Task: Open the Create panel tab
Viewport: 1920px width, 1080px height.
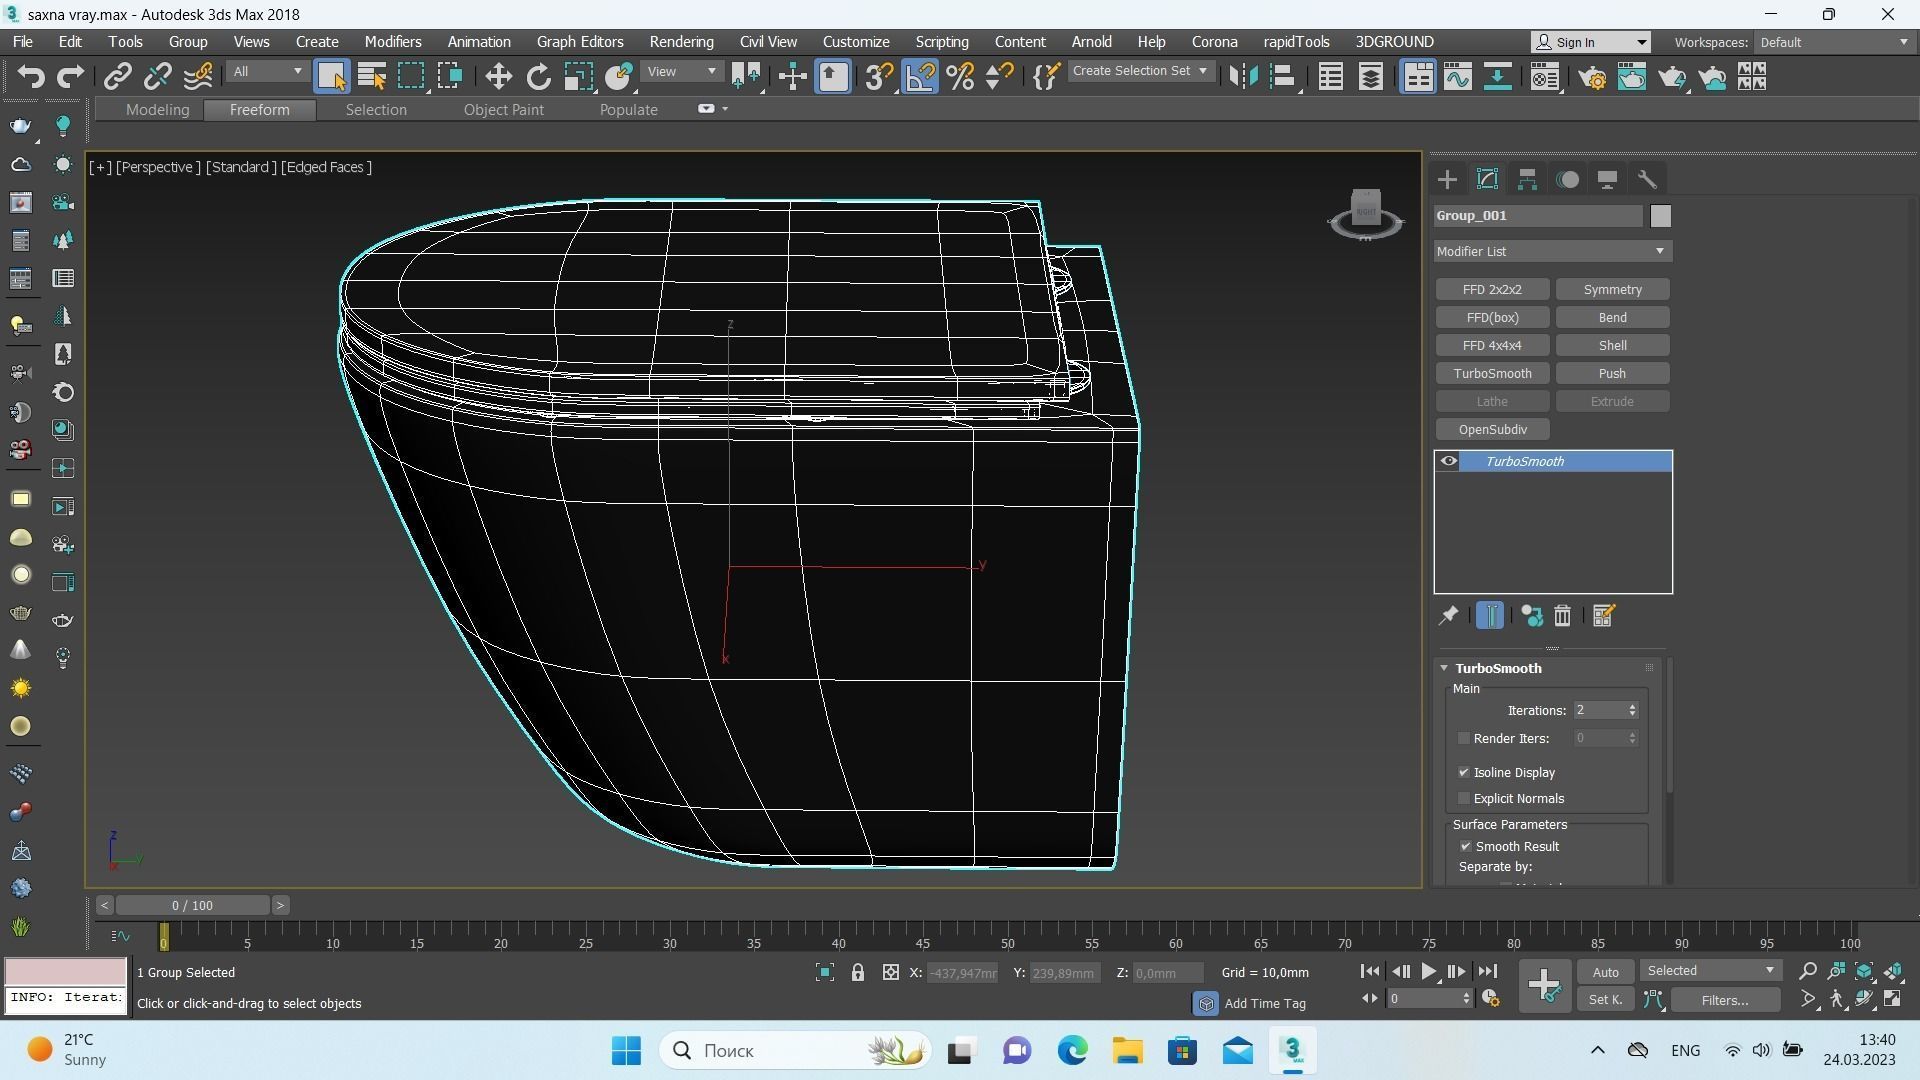Action: pos(1447,180)
